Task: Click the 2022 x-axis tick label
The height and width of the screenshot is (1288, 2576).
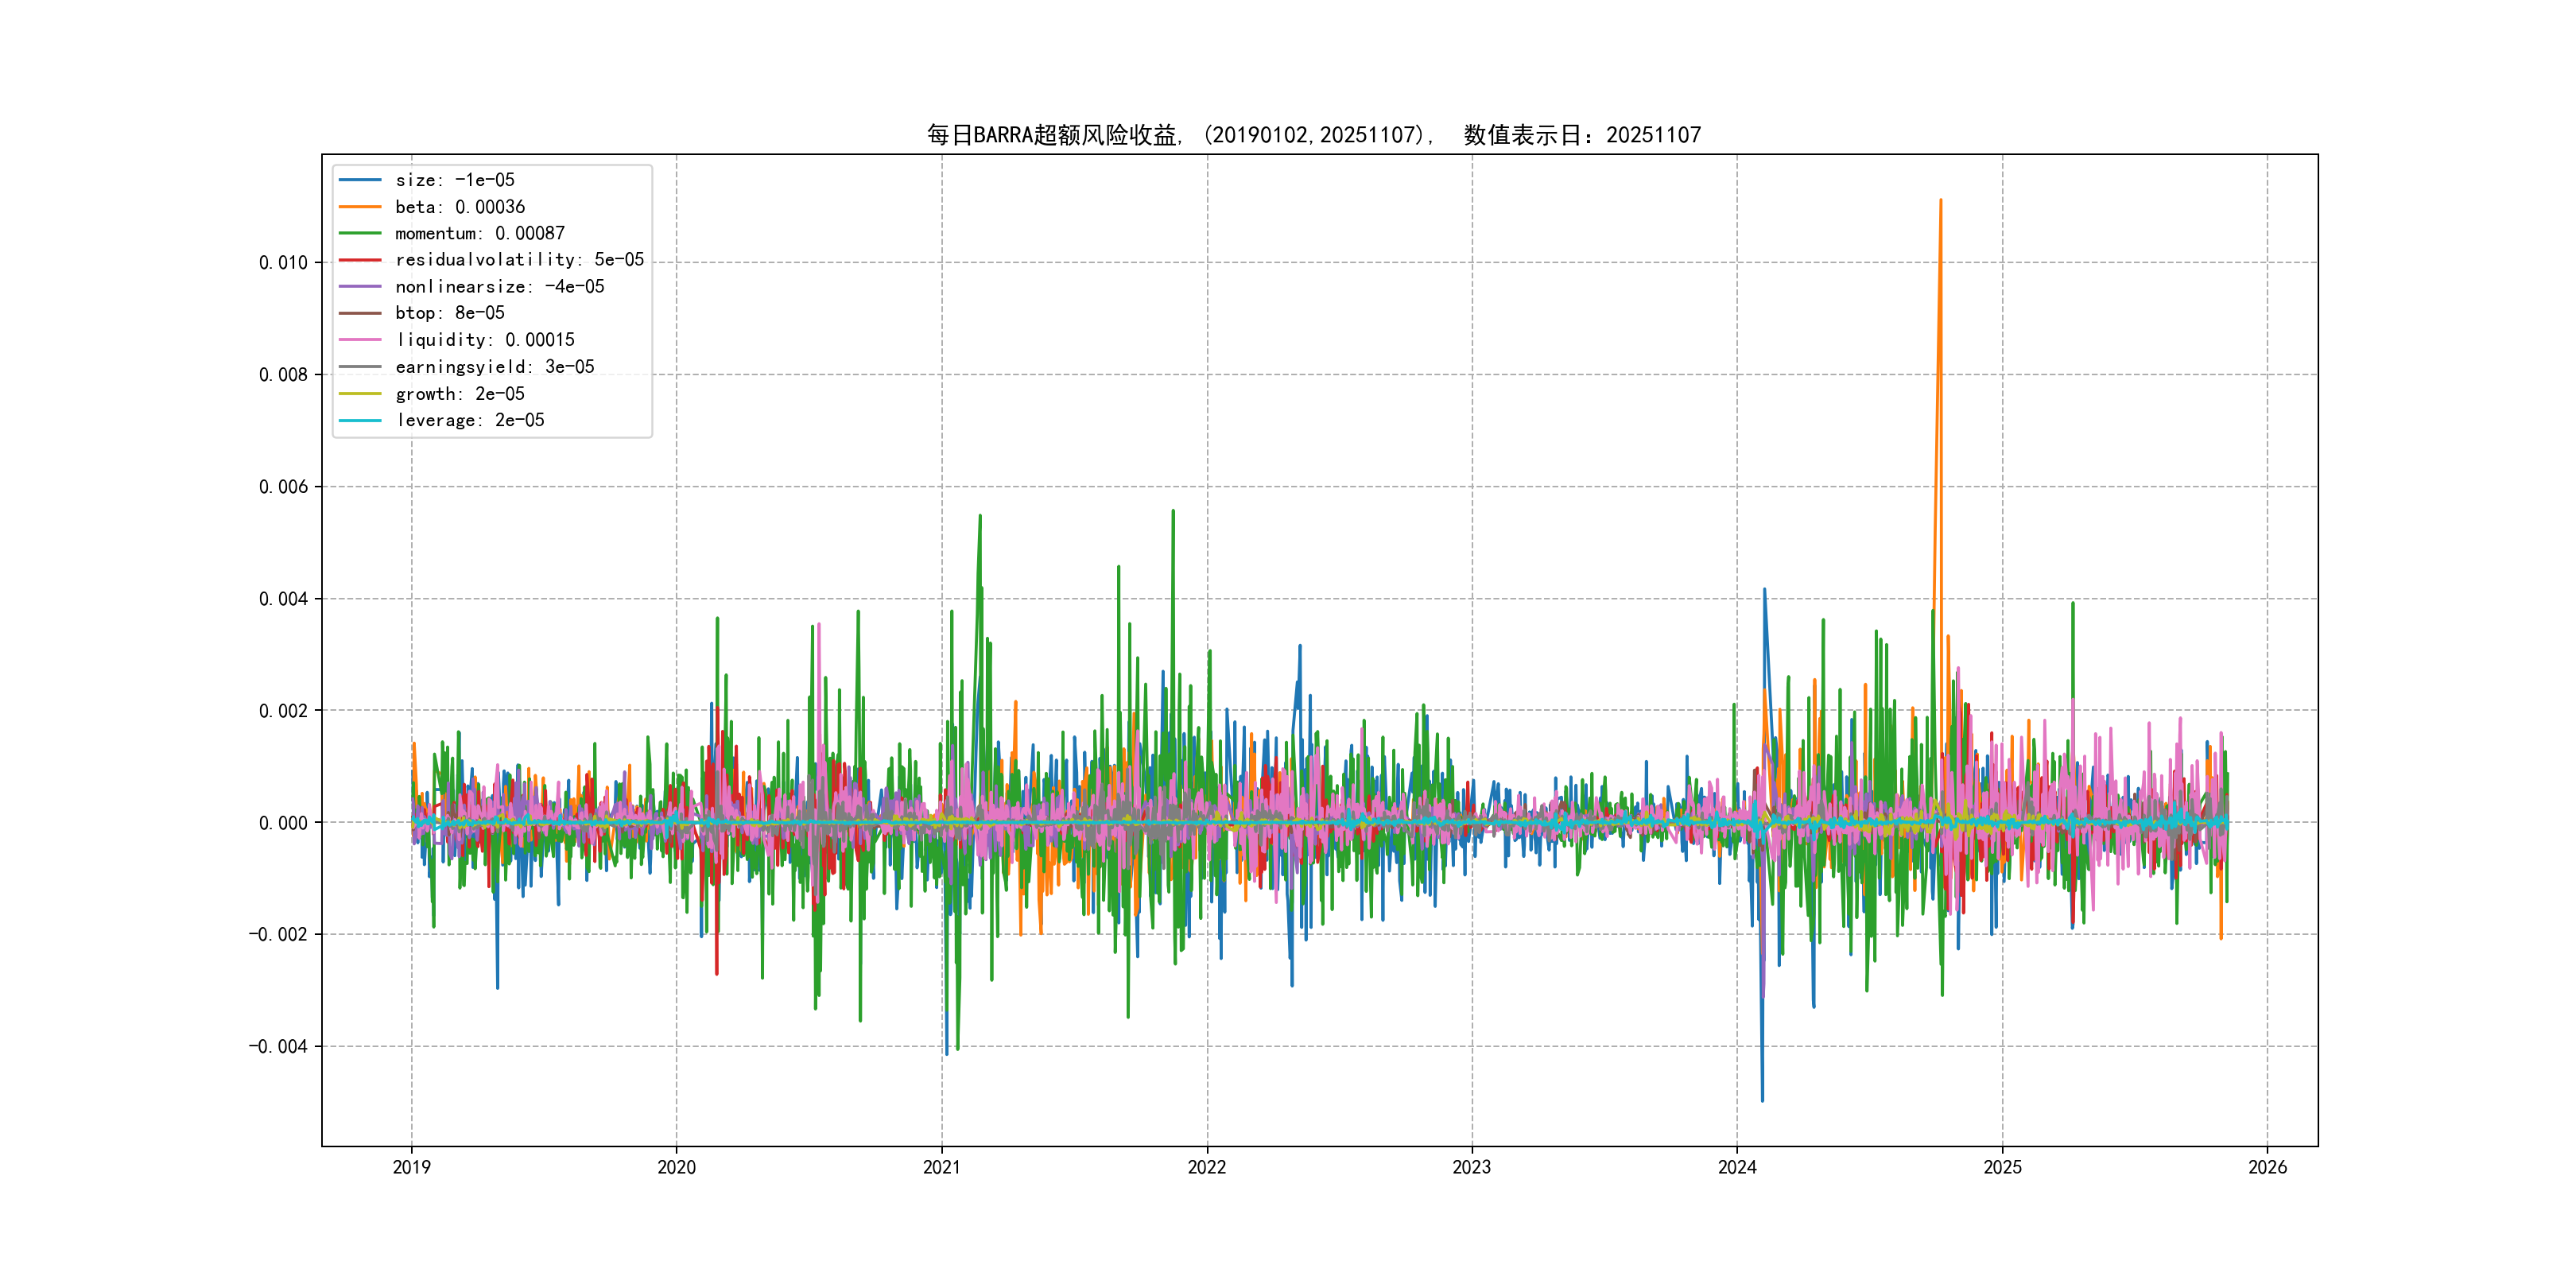Action: pos(1206,1167)
